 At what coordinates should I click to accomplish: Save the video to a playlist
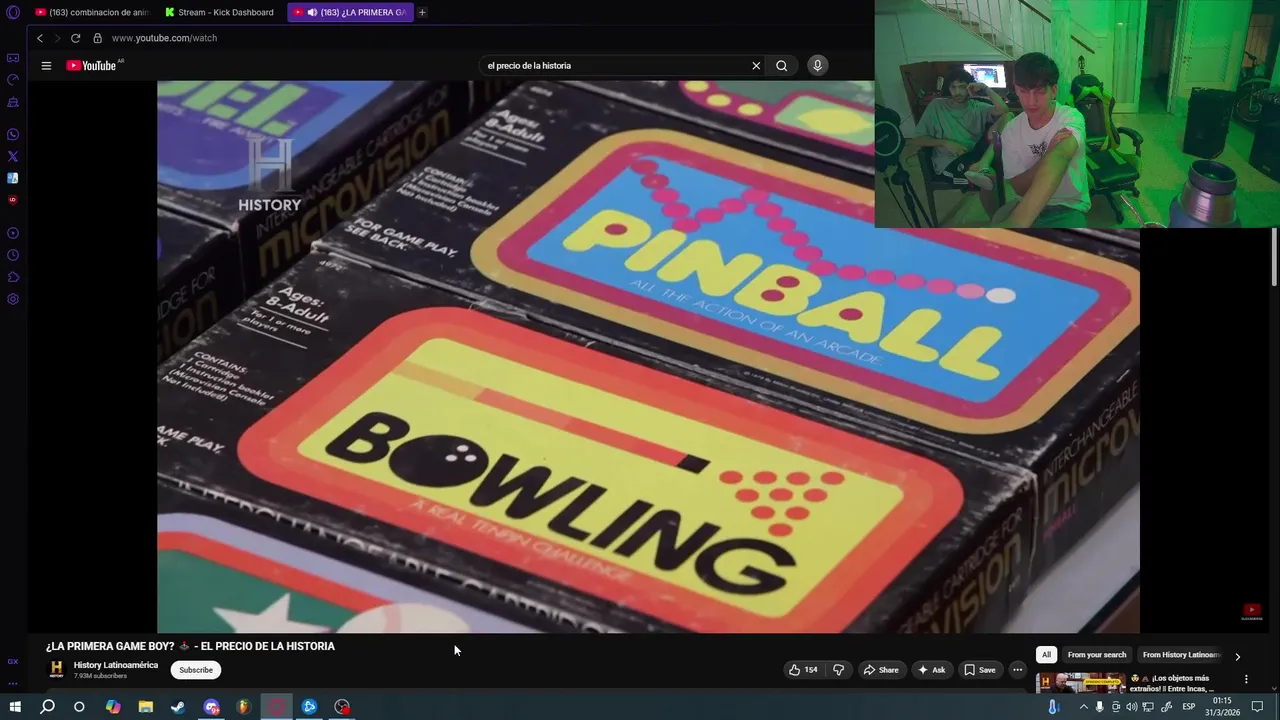979,670
